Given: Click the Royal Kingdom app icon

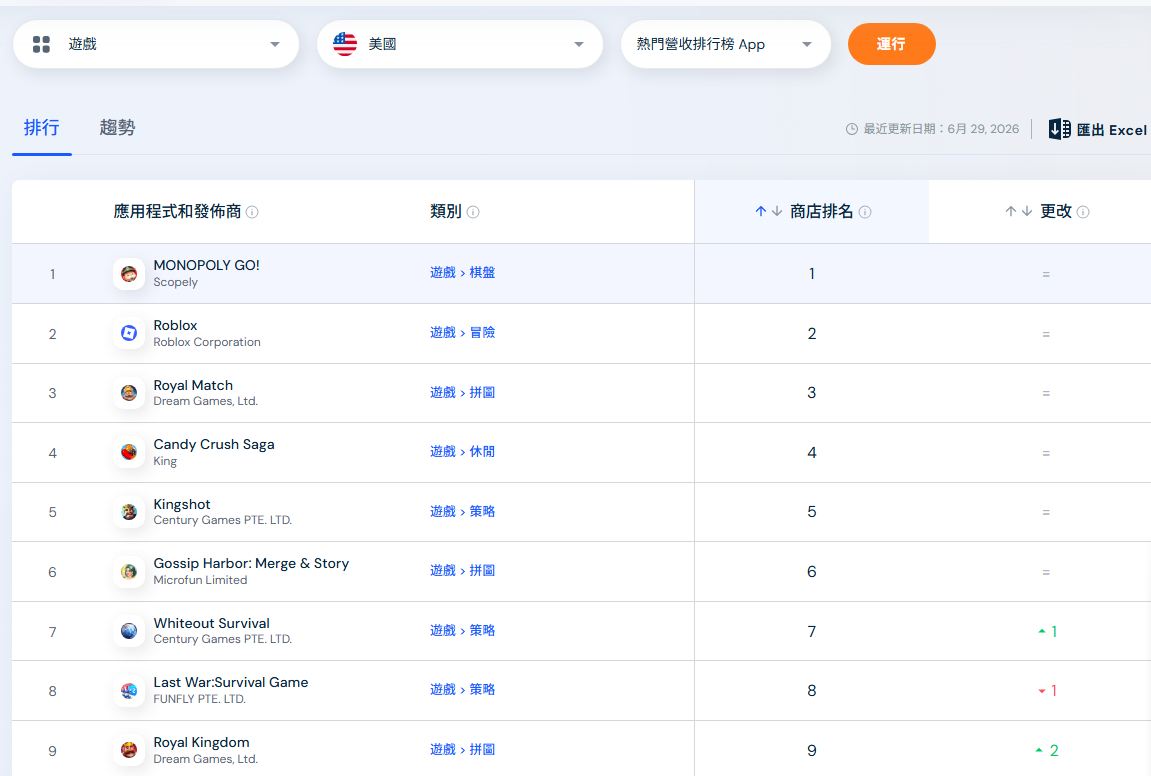Looking at the screenshot, I should click(128, 750).
